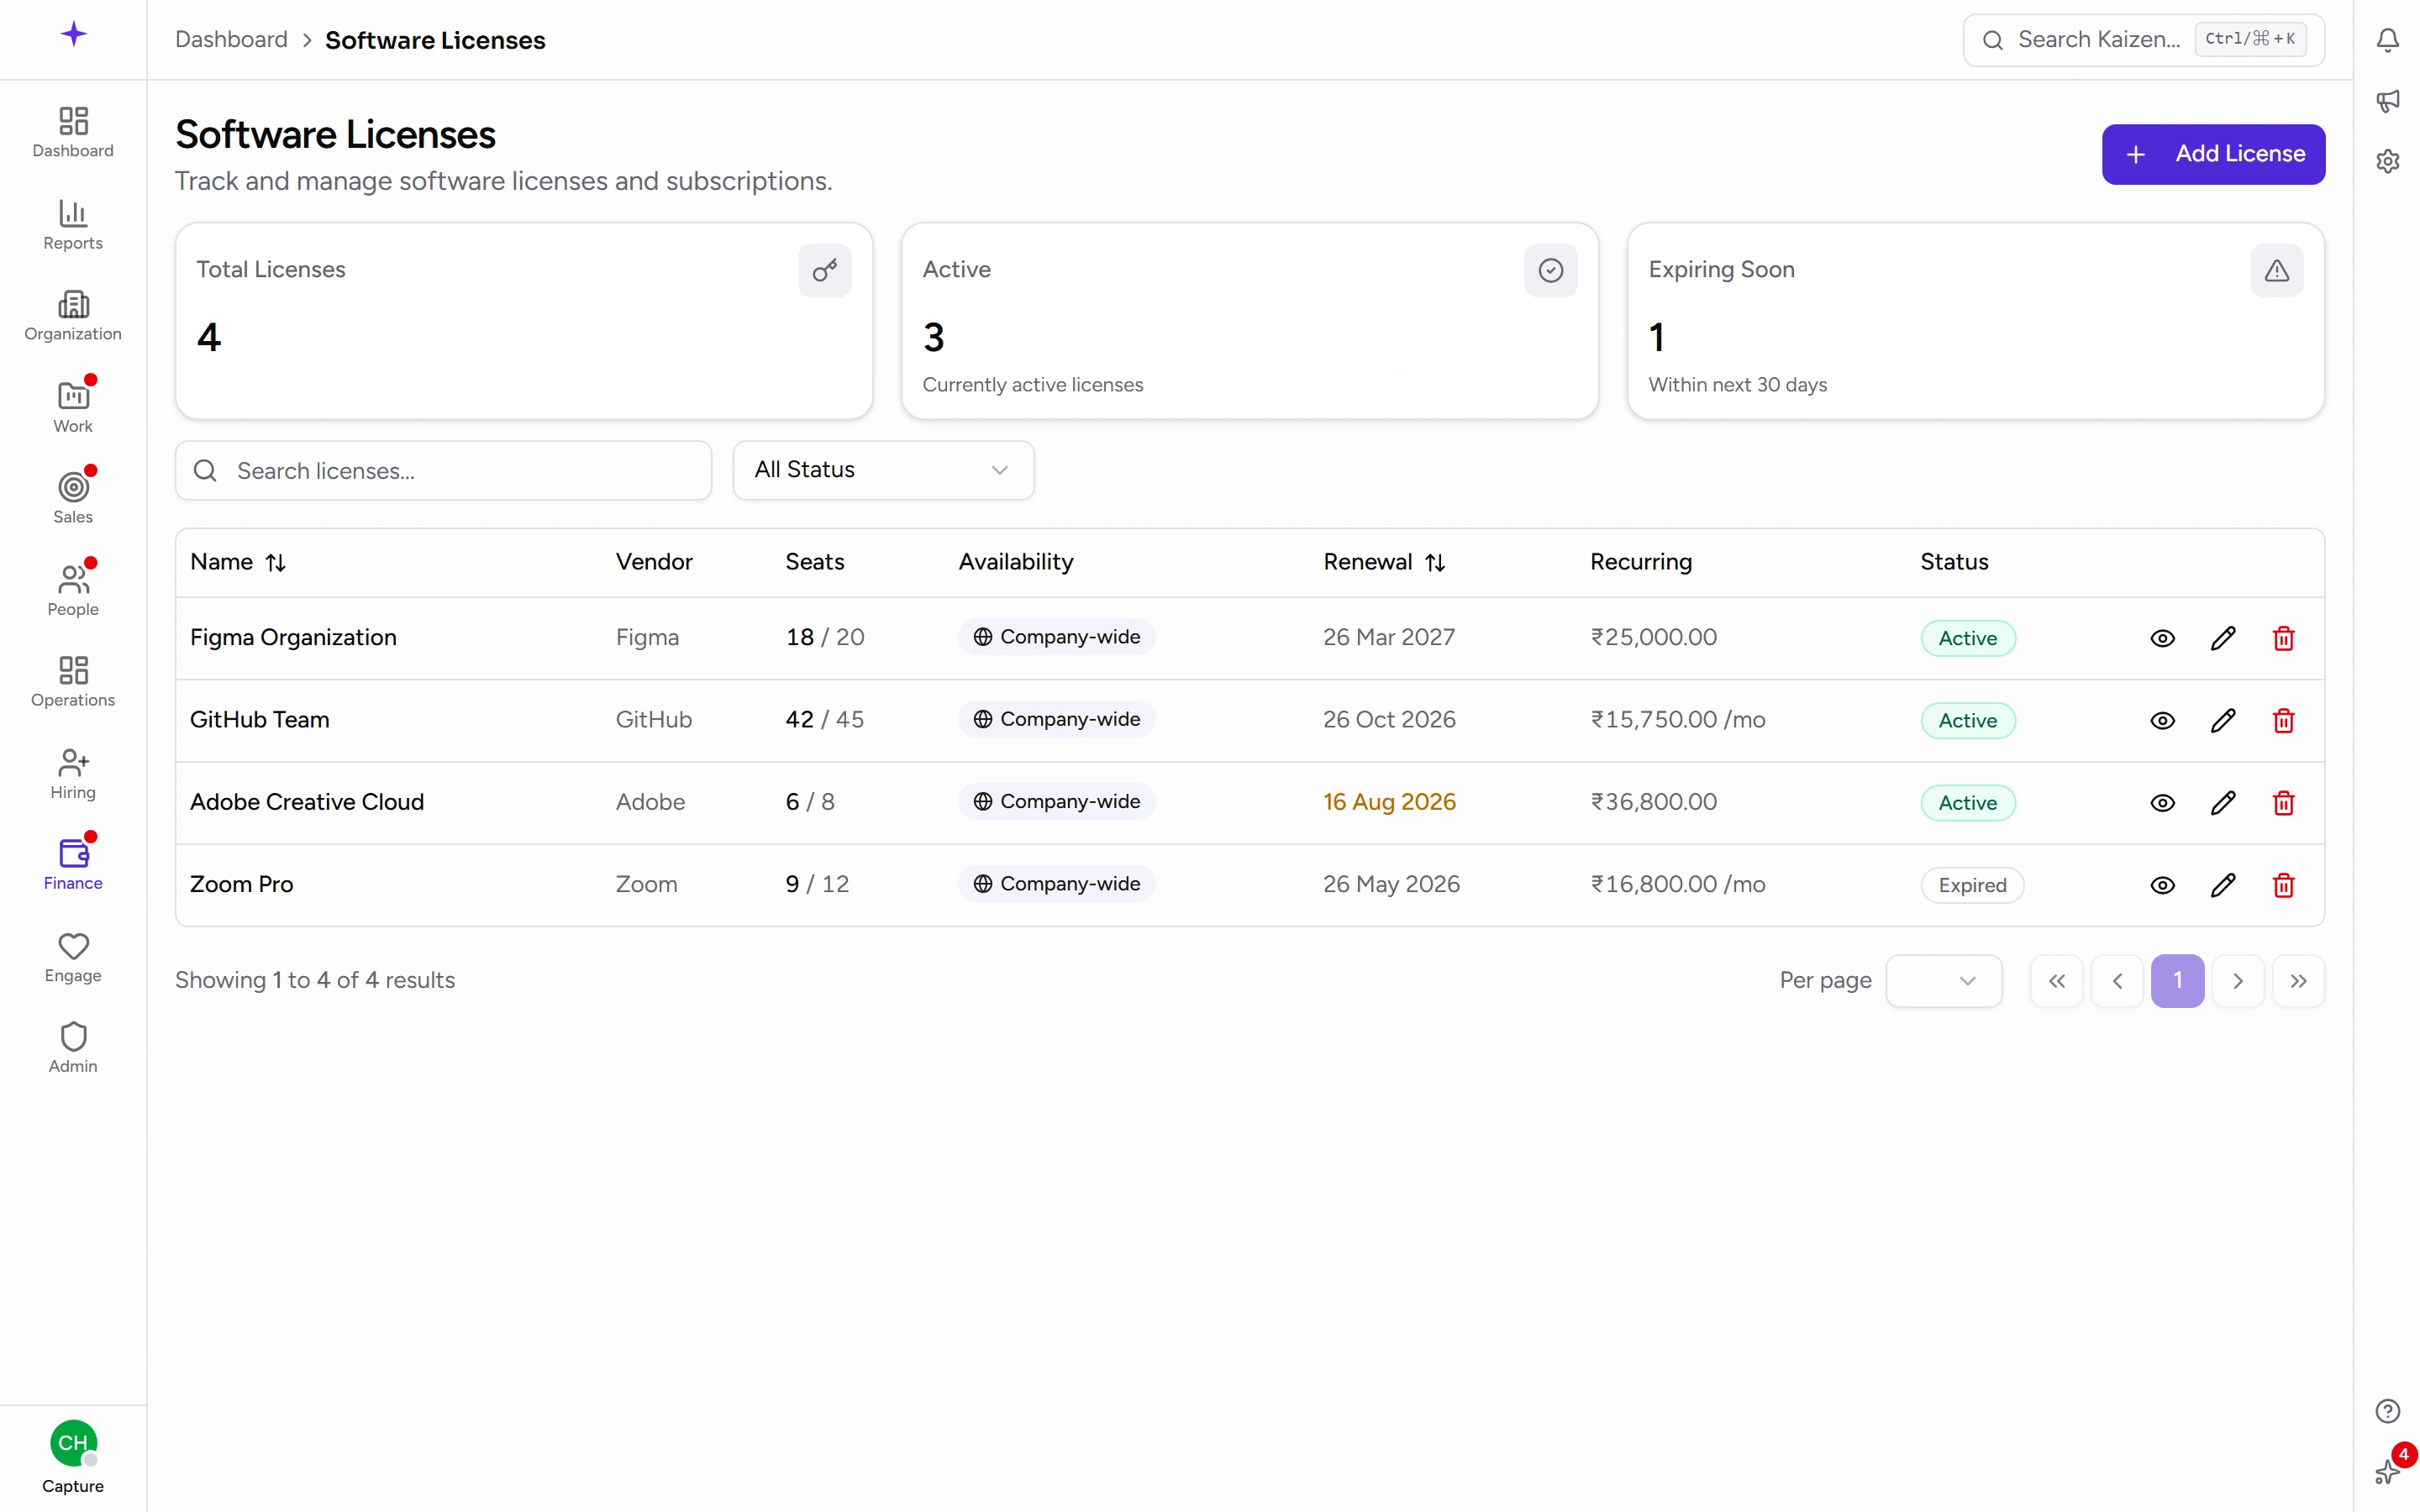
Task: Click the ₹36,800.00 recurring amount
Action: 1654,802
